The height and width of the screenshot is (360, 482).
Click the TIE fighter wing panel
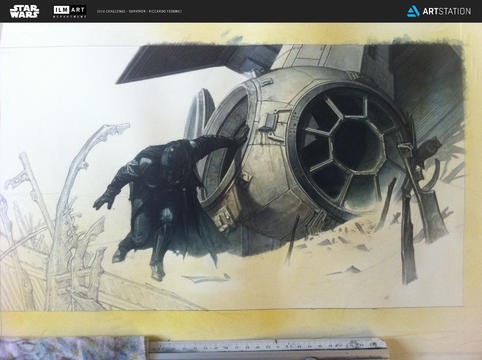coord(187,63)
